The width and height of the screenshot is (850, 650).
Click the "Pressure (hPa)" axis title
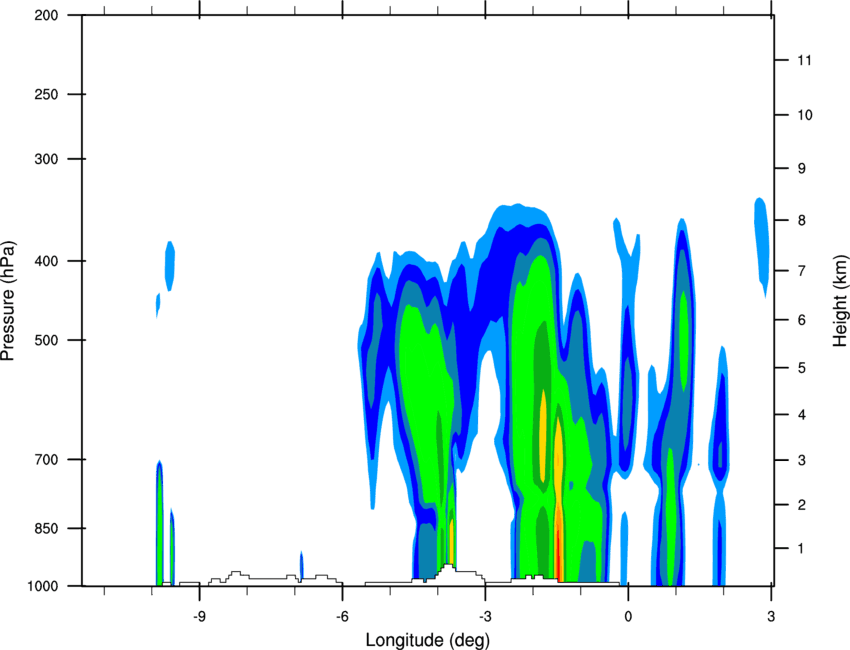pos(8,301)
